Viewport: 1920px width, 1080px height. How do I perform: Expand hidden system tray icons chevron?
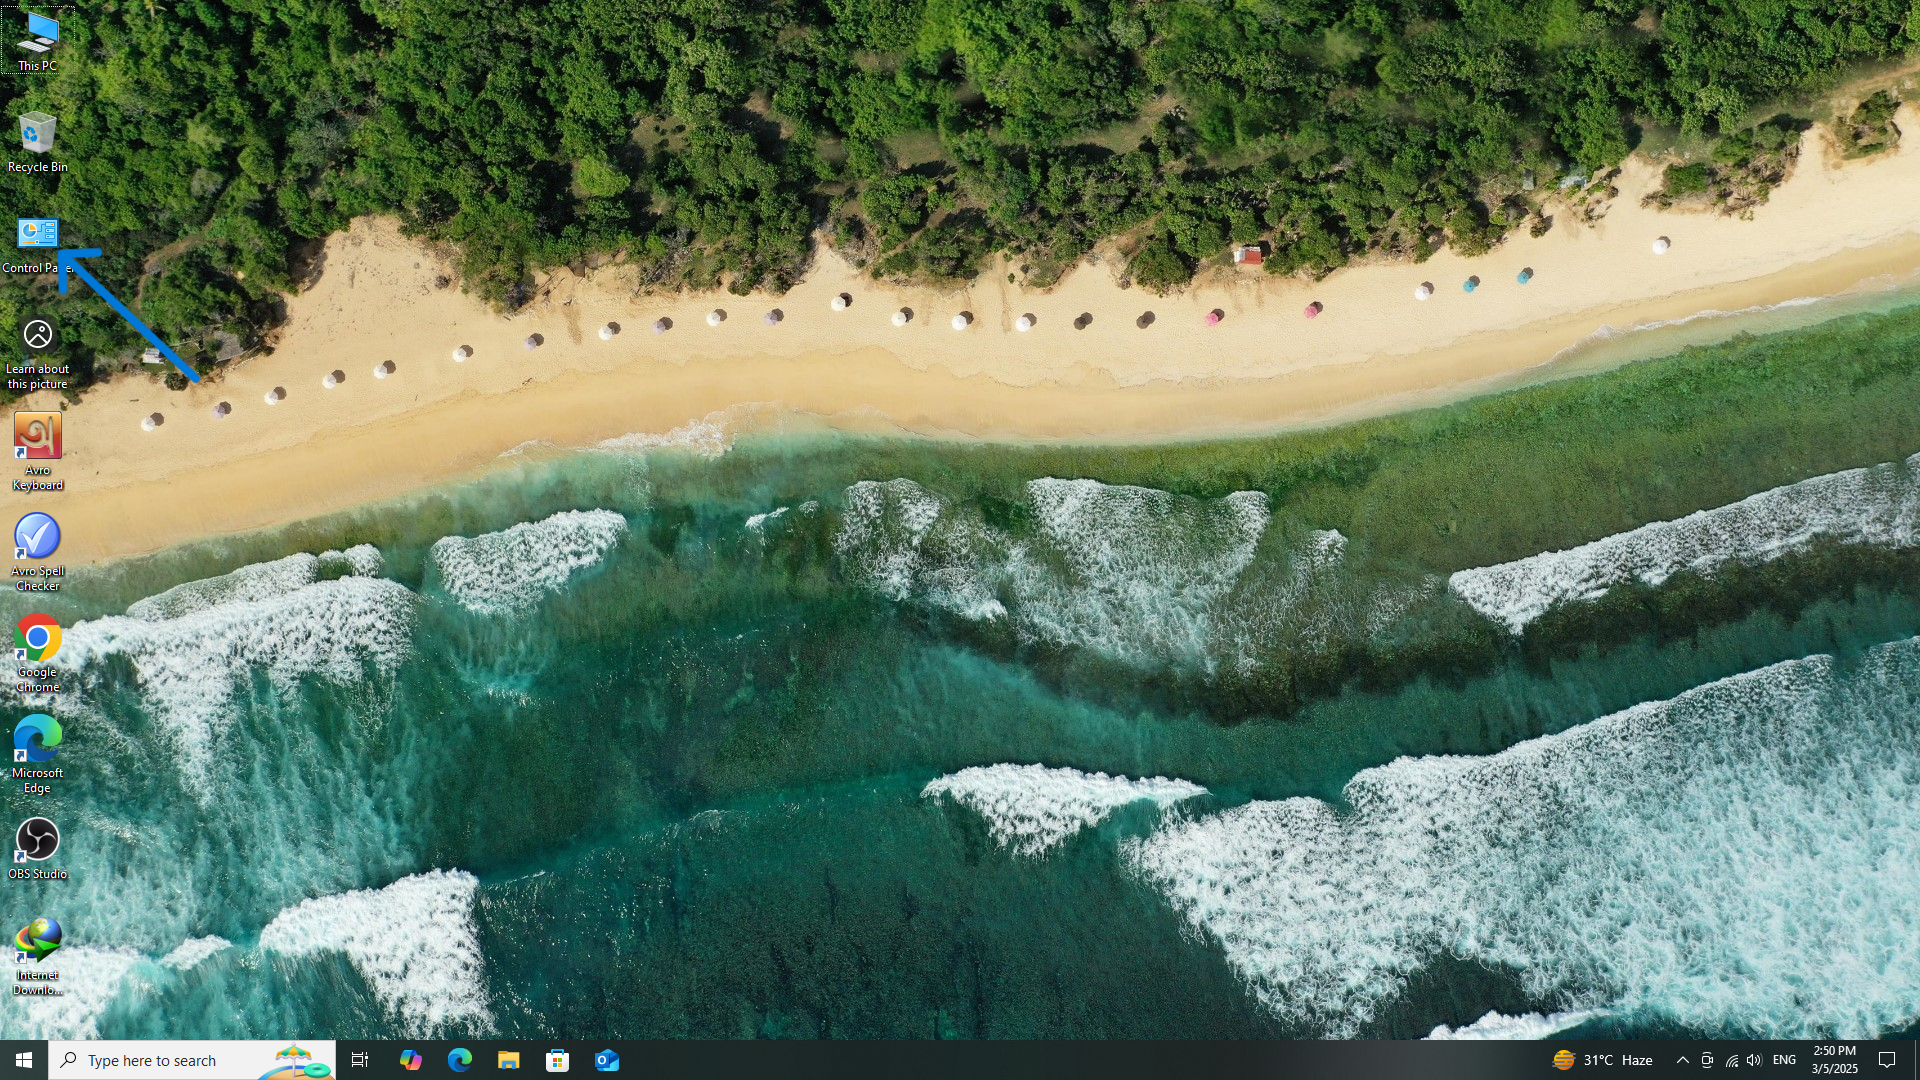1682,1060
